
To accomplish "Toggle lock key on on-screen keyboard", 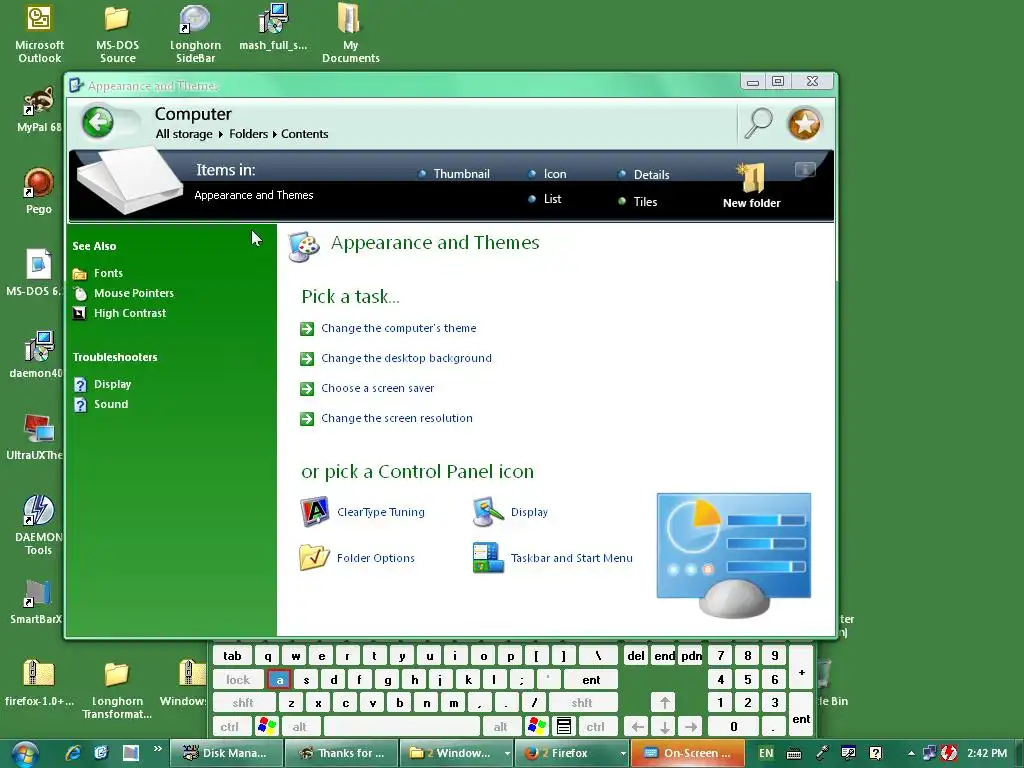I will coord(238,680).
